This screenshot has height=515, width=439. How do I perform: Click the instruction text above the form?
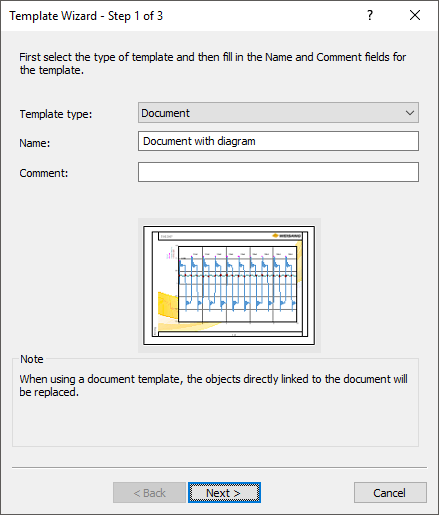212,63
